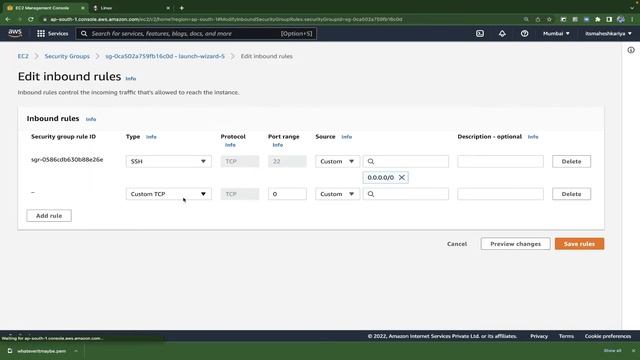
Task: Click description field of SSH rule
Action: 500,161
